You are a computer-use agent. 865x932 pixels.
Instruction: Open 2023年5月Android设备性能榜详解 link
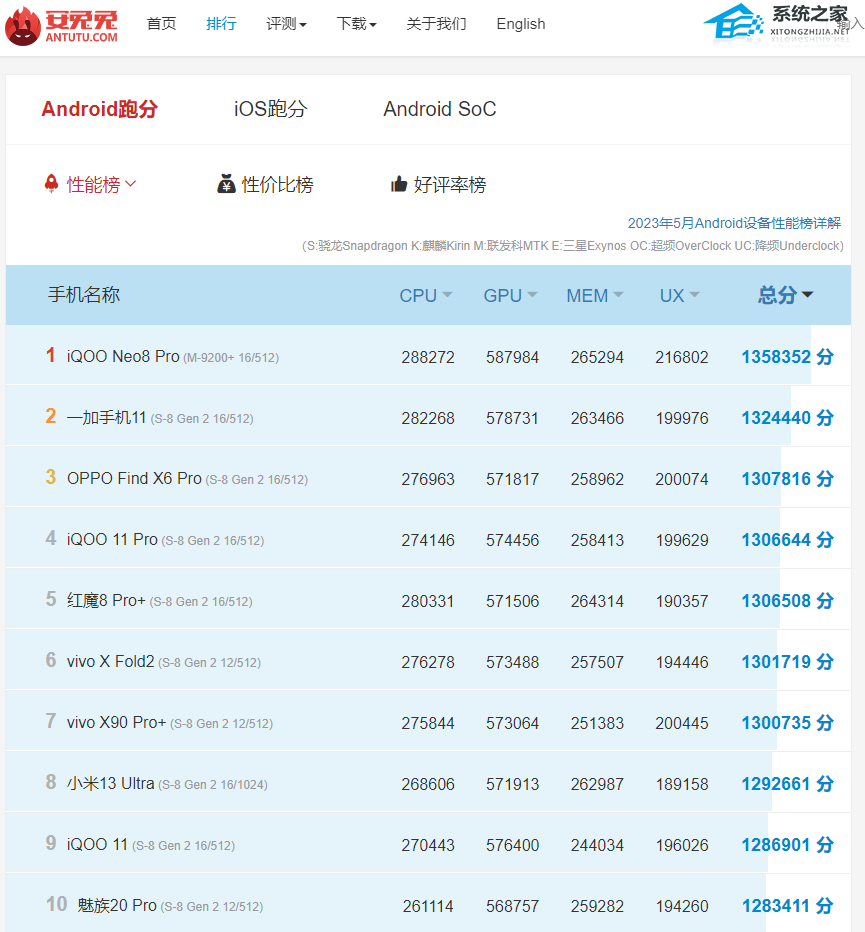pyautogui.click(x=734, y=223)
